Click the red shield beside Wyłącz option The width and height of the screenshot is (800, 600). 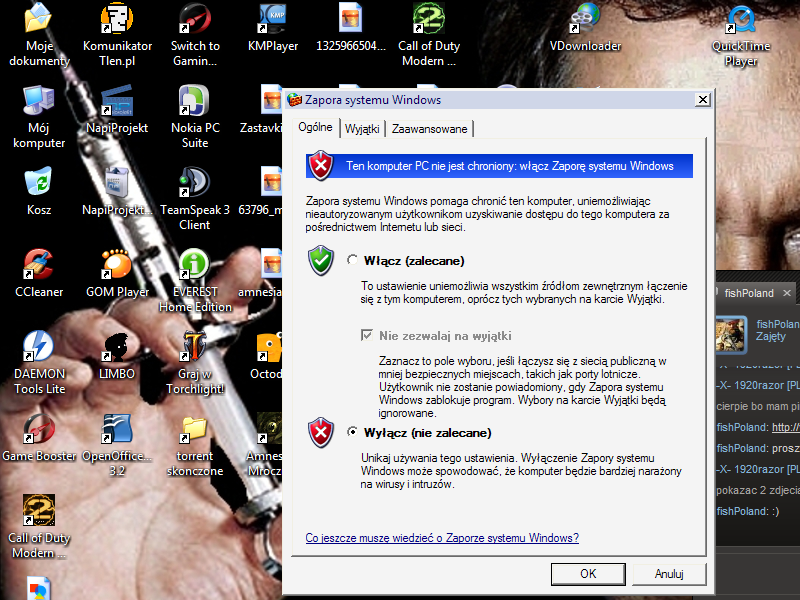(x=321, y=433)
